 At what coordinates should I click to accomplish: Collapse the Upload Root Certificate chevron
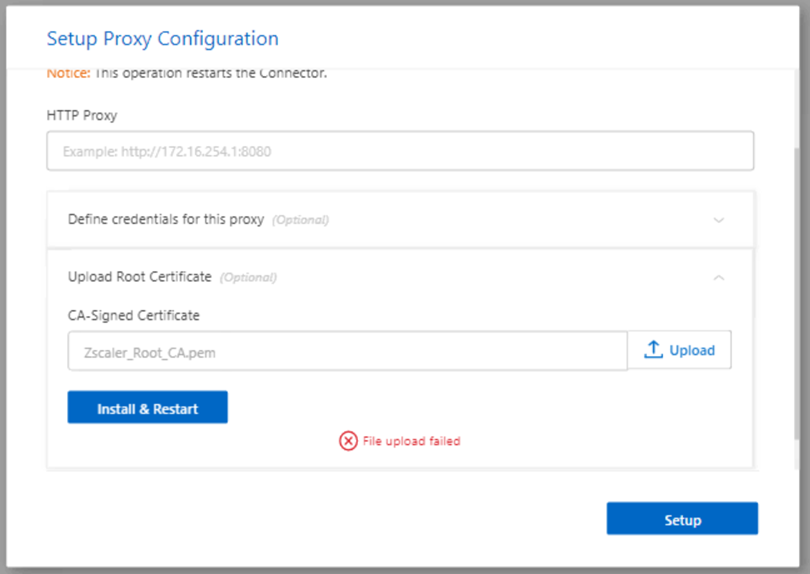(x=718, y=278)
